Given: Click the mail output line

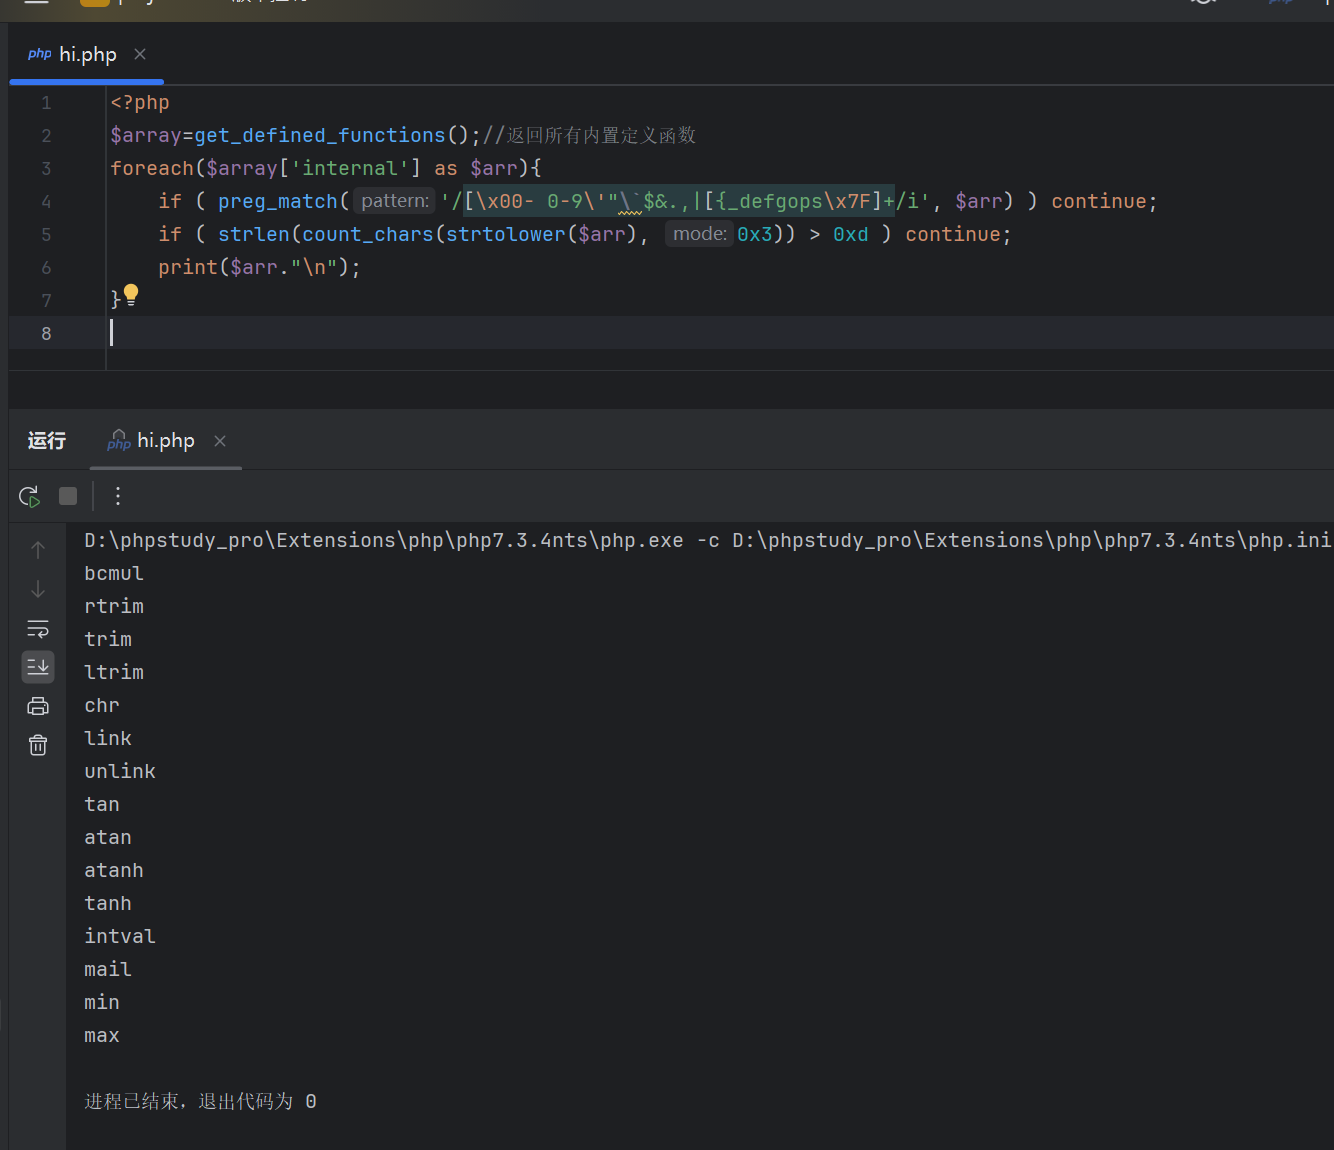Looking at the screenshot, I should [x=108, y=970].
